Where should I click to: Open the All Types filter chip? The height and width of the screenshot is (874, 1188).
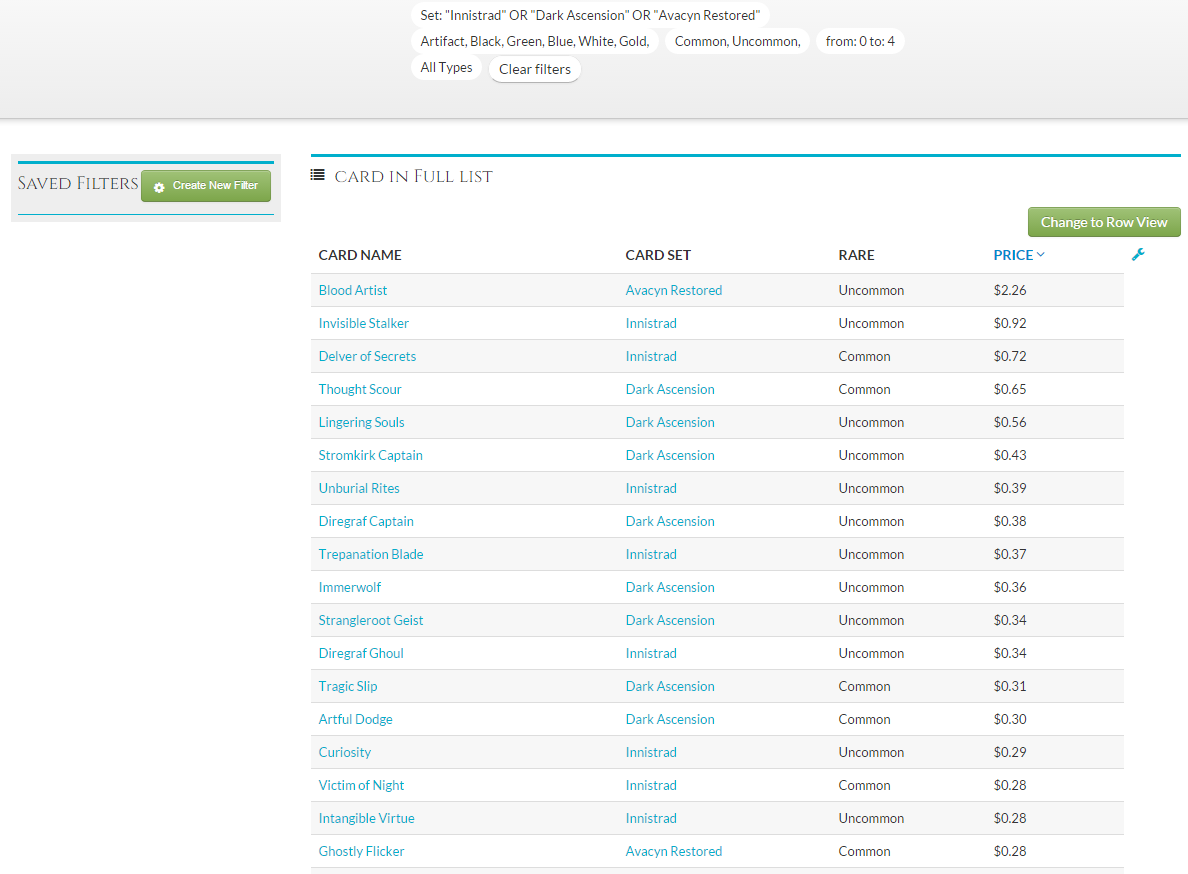[446, 67]
